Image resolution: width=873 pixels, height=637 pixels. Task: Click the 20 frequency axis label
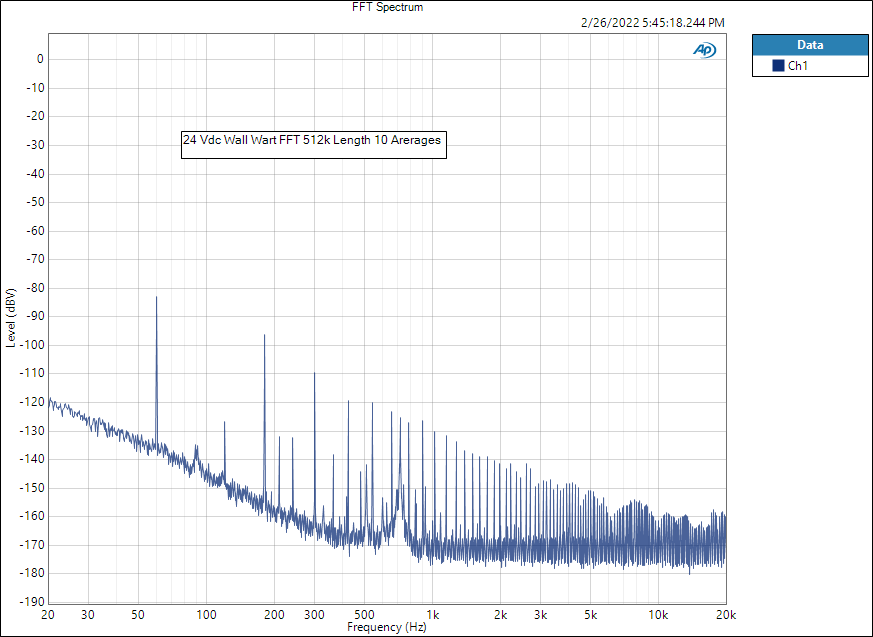(x=48, y=615)
